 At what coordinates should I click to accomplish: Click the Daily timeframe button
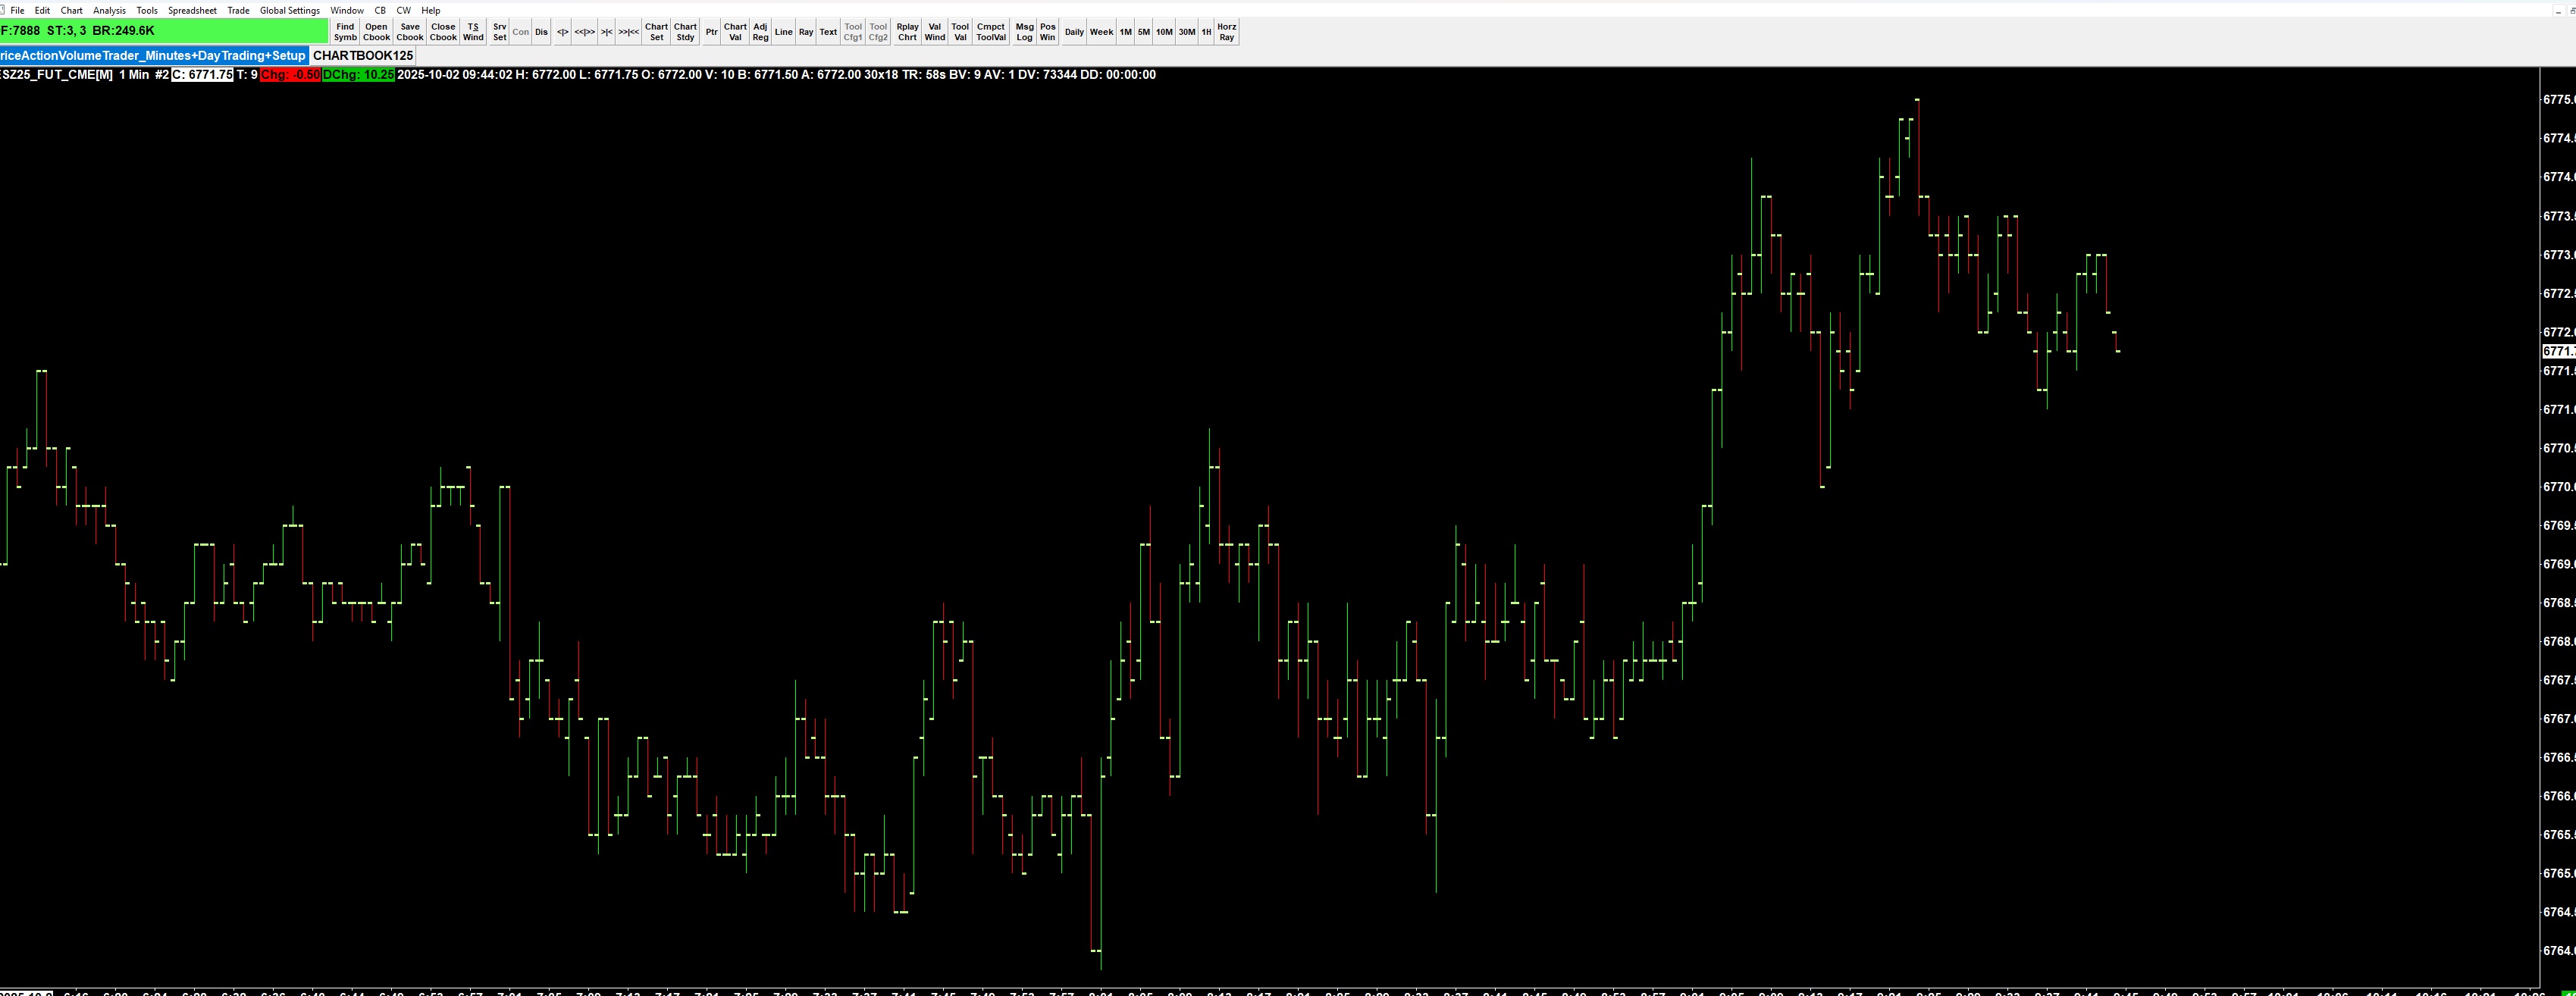point(1074,32)
